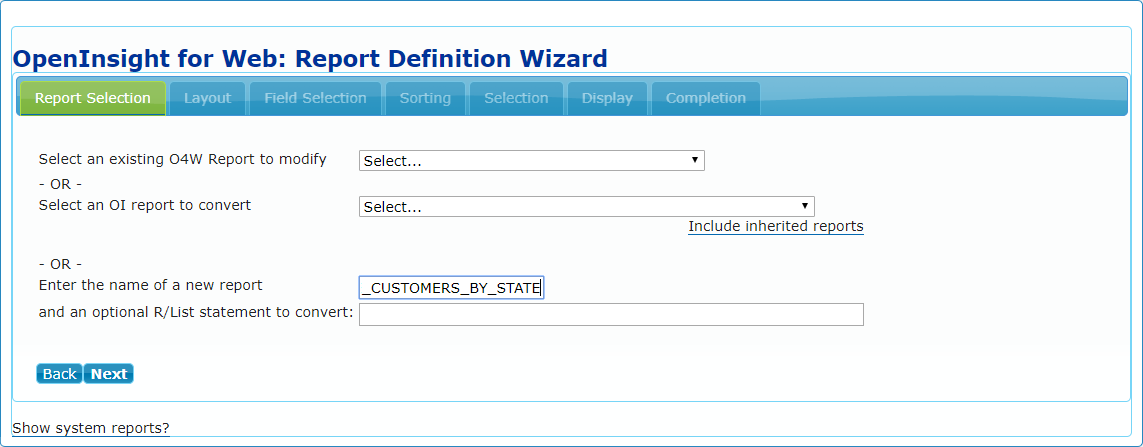Click the Next button

[x=109, y=374]
